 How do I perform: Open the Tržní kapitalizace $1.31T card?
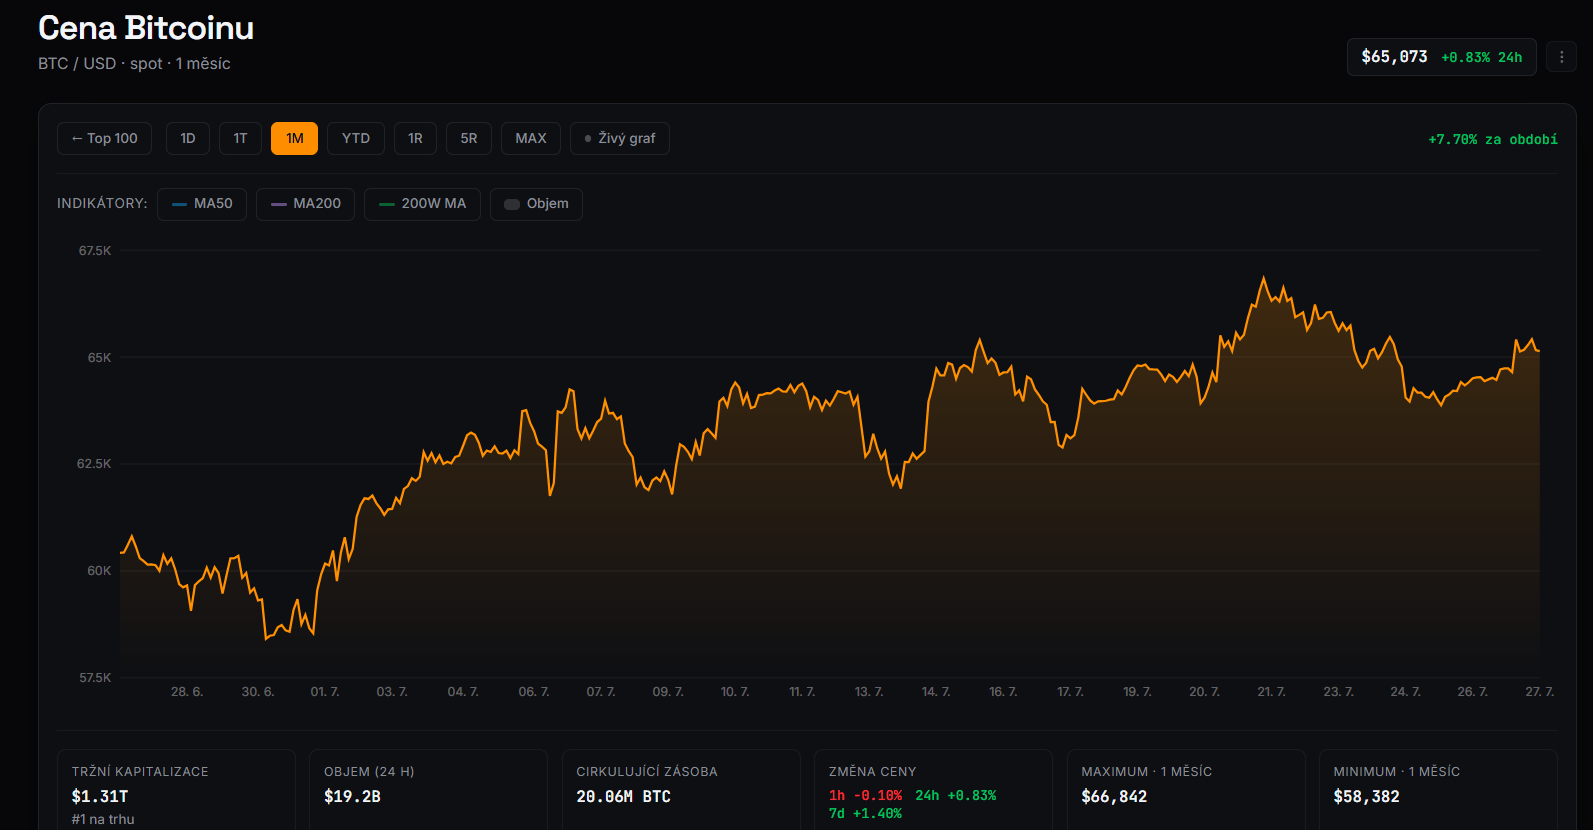click(176, 790)
